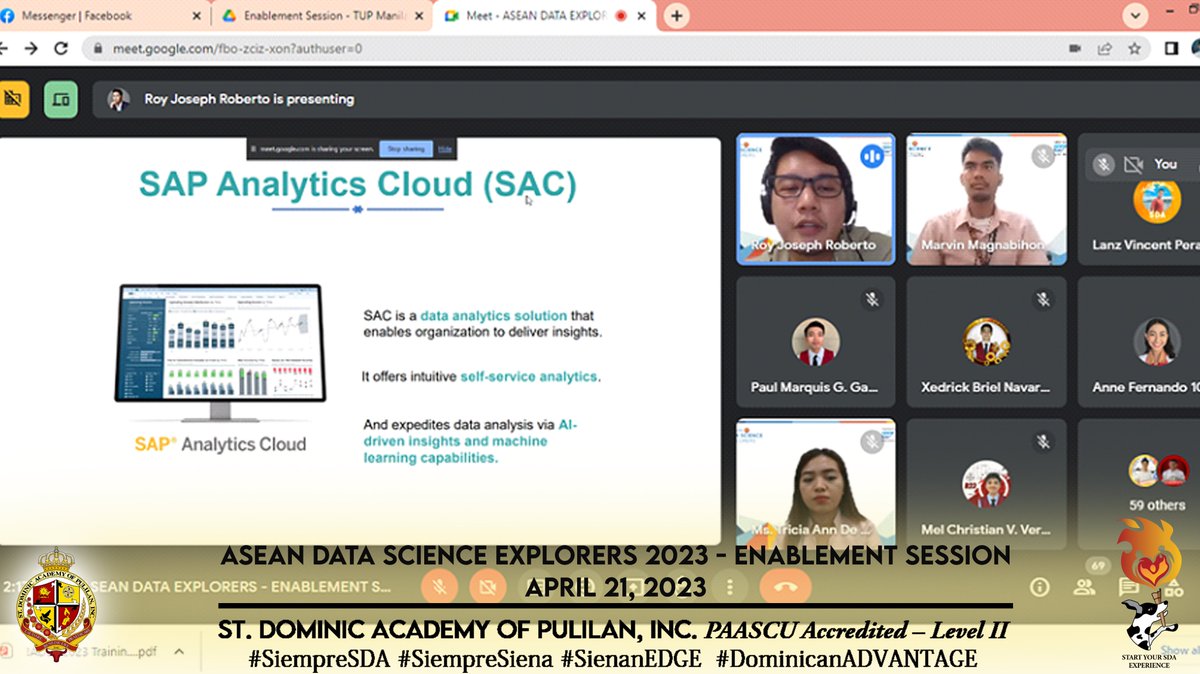This screenshot has height=674, width=1200.
Task: Click the green screen-presentation icon
Action: click(61, 99)
